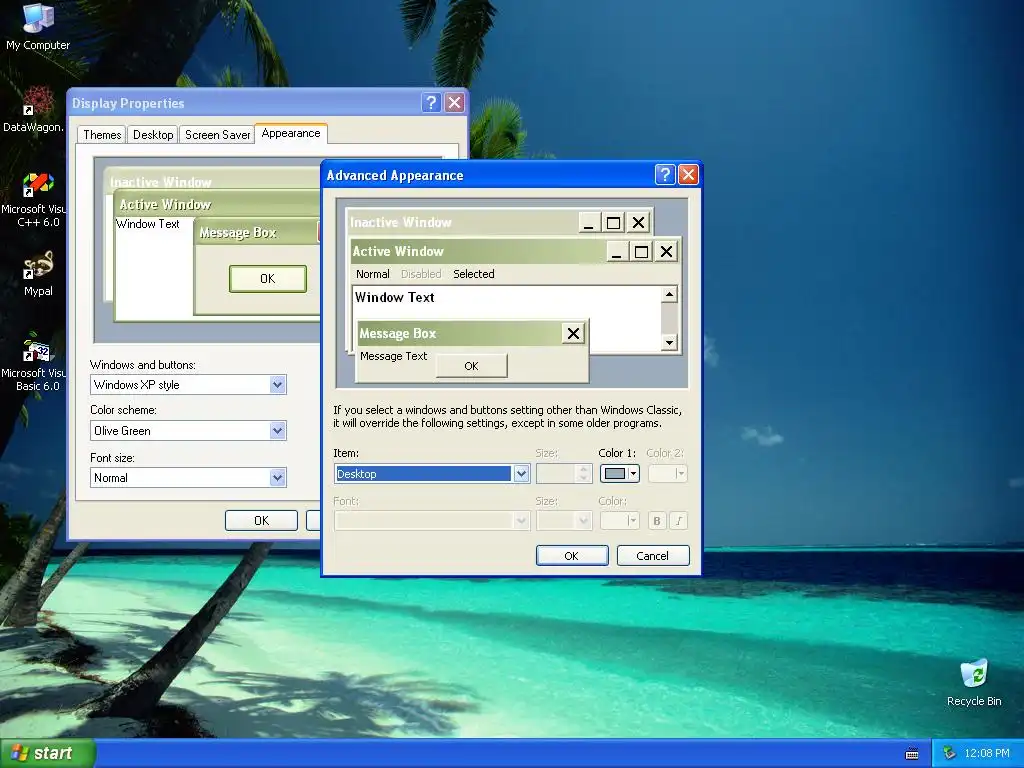Image resolution: width=1024 pixels, height=768 pixels.
Task: Click the preview Message Box close X
Action: (573, 334)
